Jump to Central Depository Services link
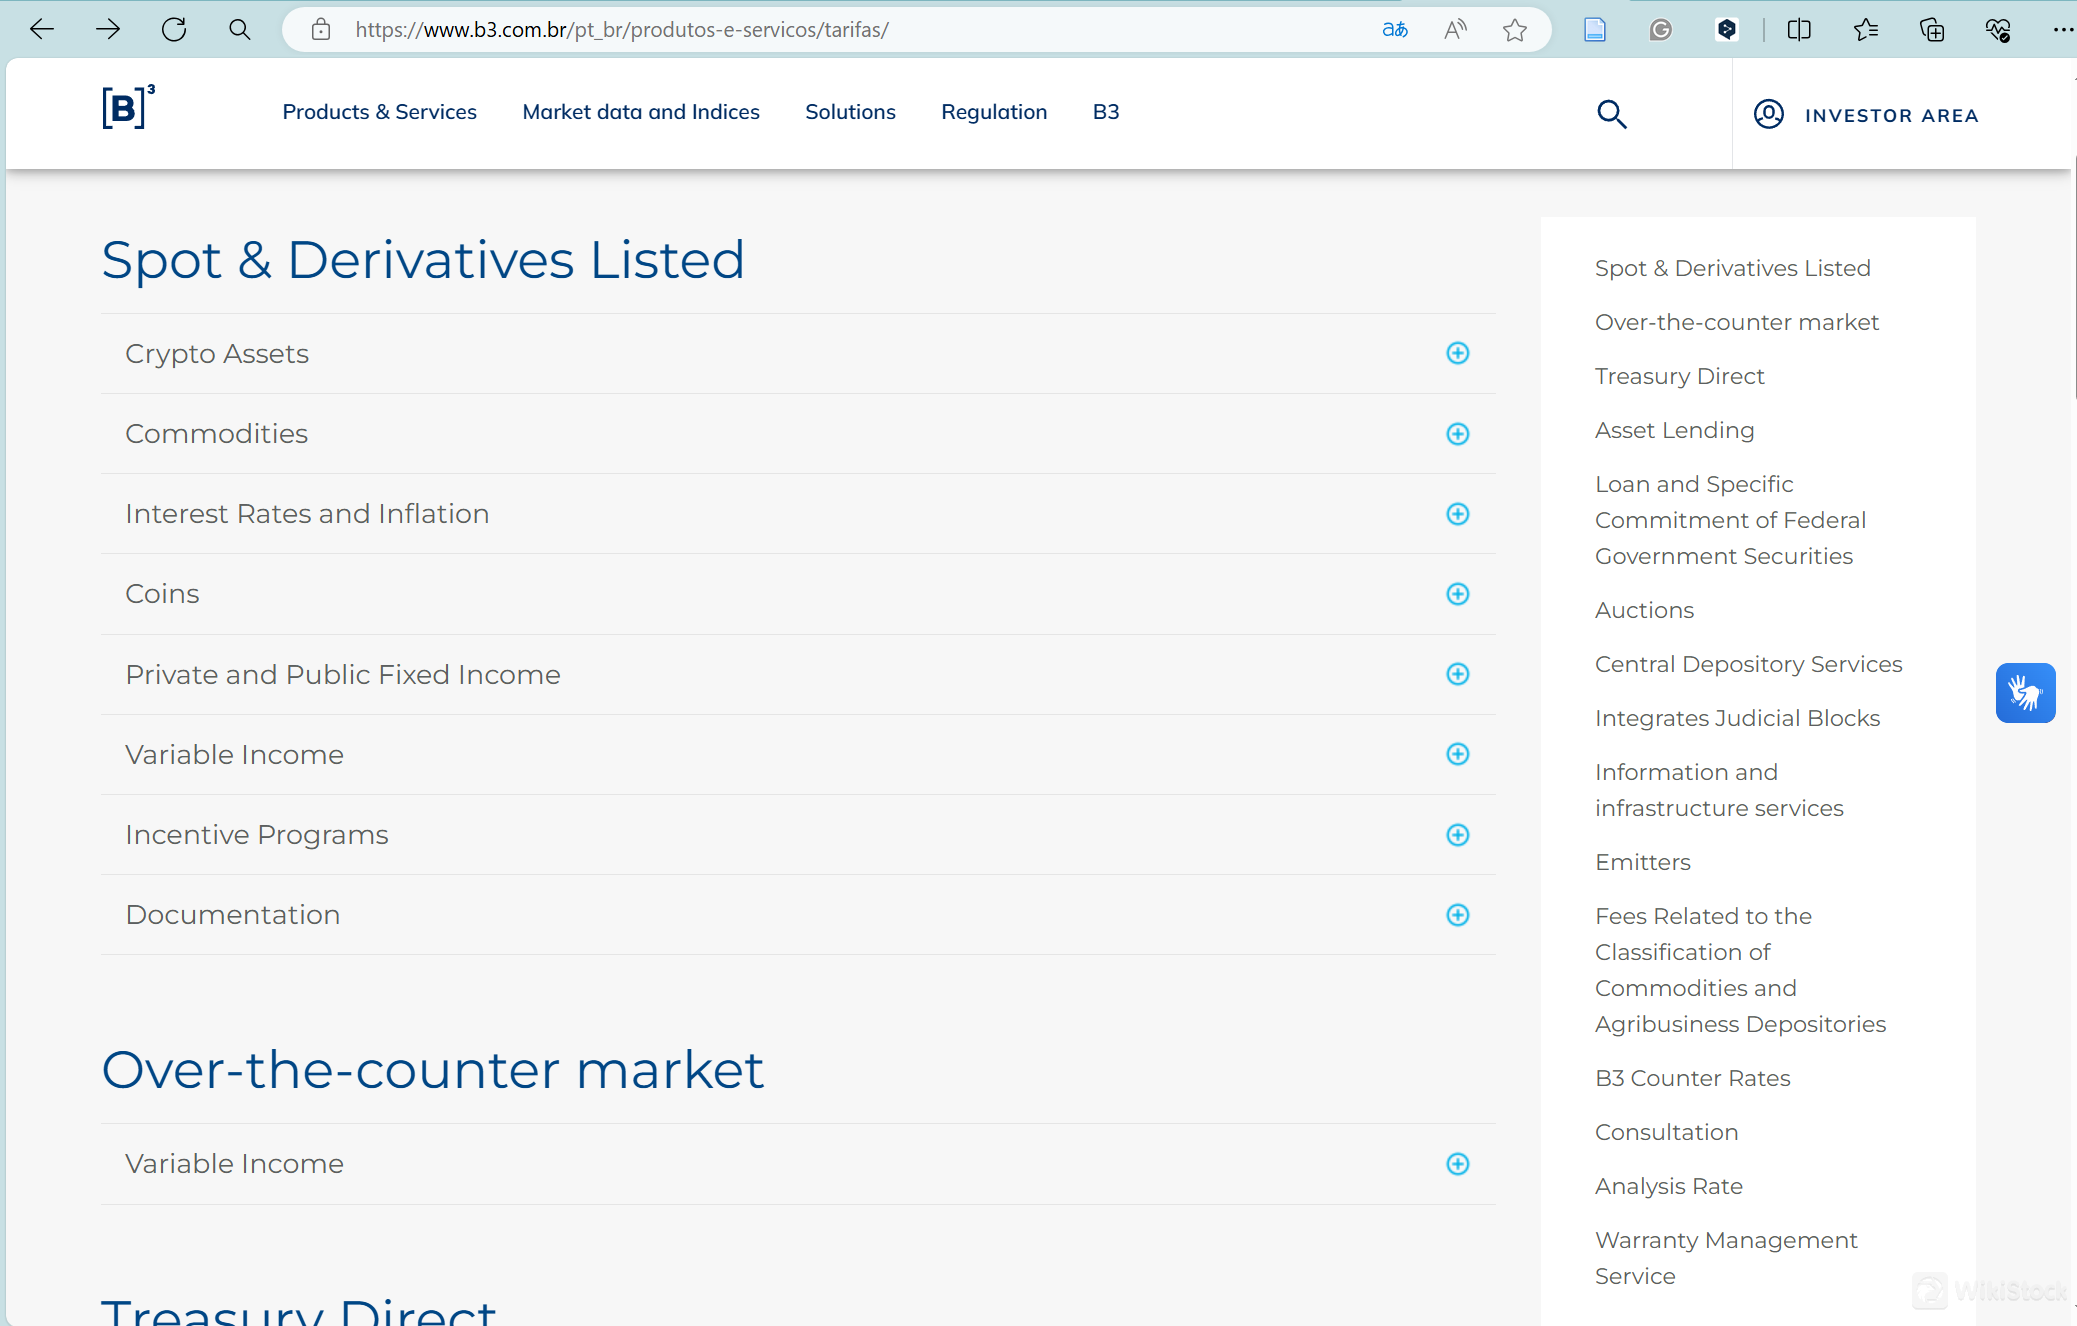The image size is (2077, 1326). pyautogui.click(x=1748, y=664)
